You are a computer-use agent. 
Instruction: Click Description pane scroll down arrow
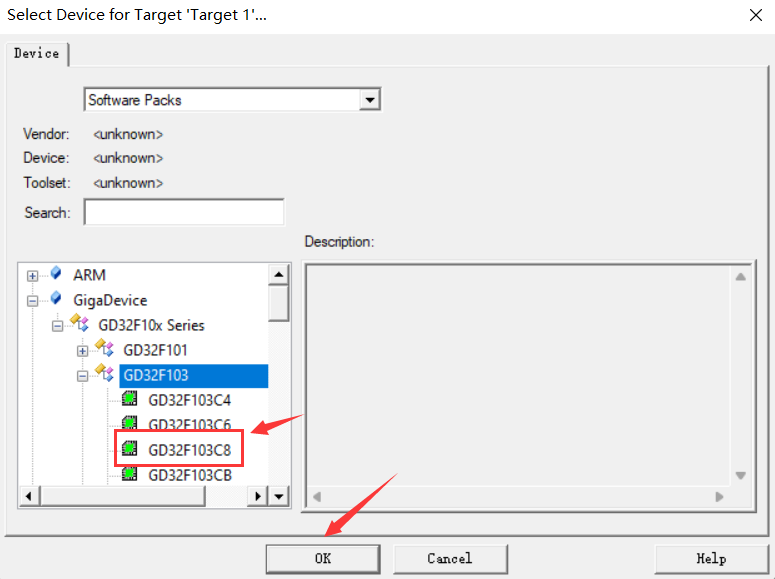[740, 476]
